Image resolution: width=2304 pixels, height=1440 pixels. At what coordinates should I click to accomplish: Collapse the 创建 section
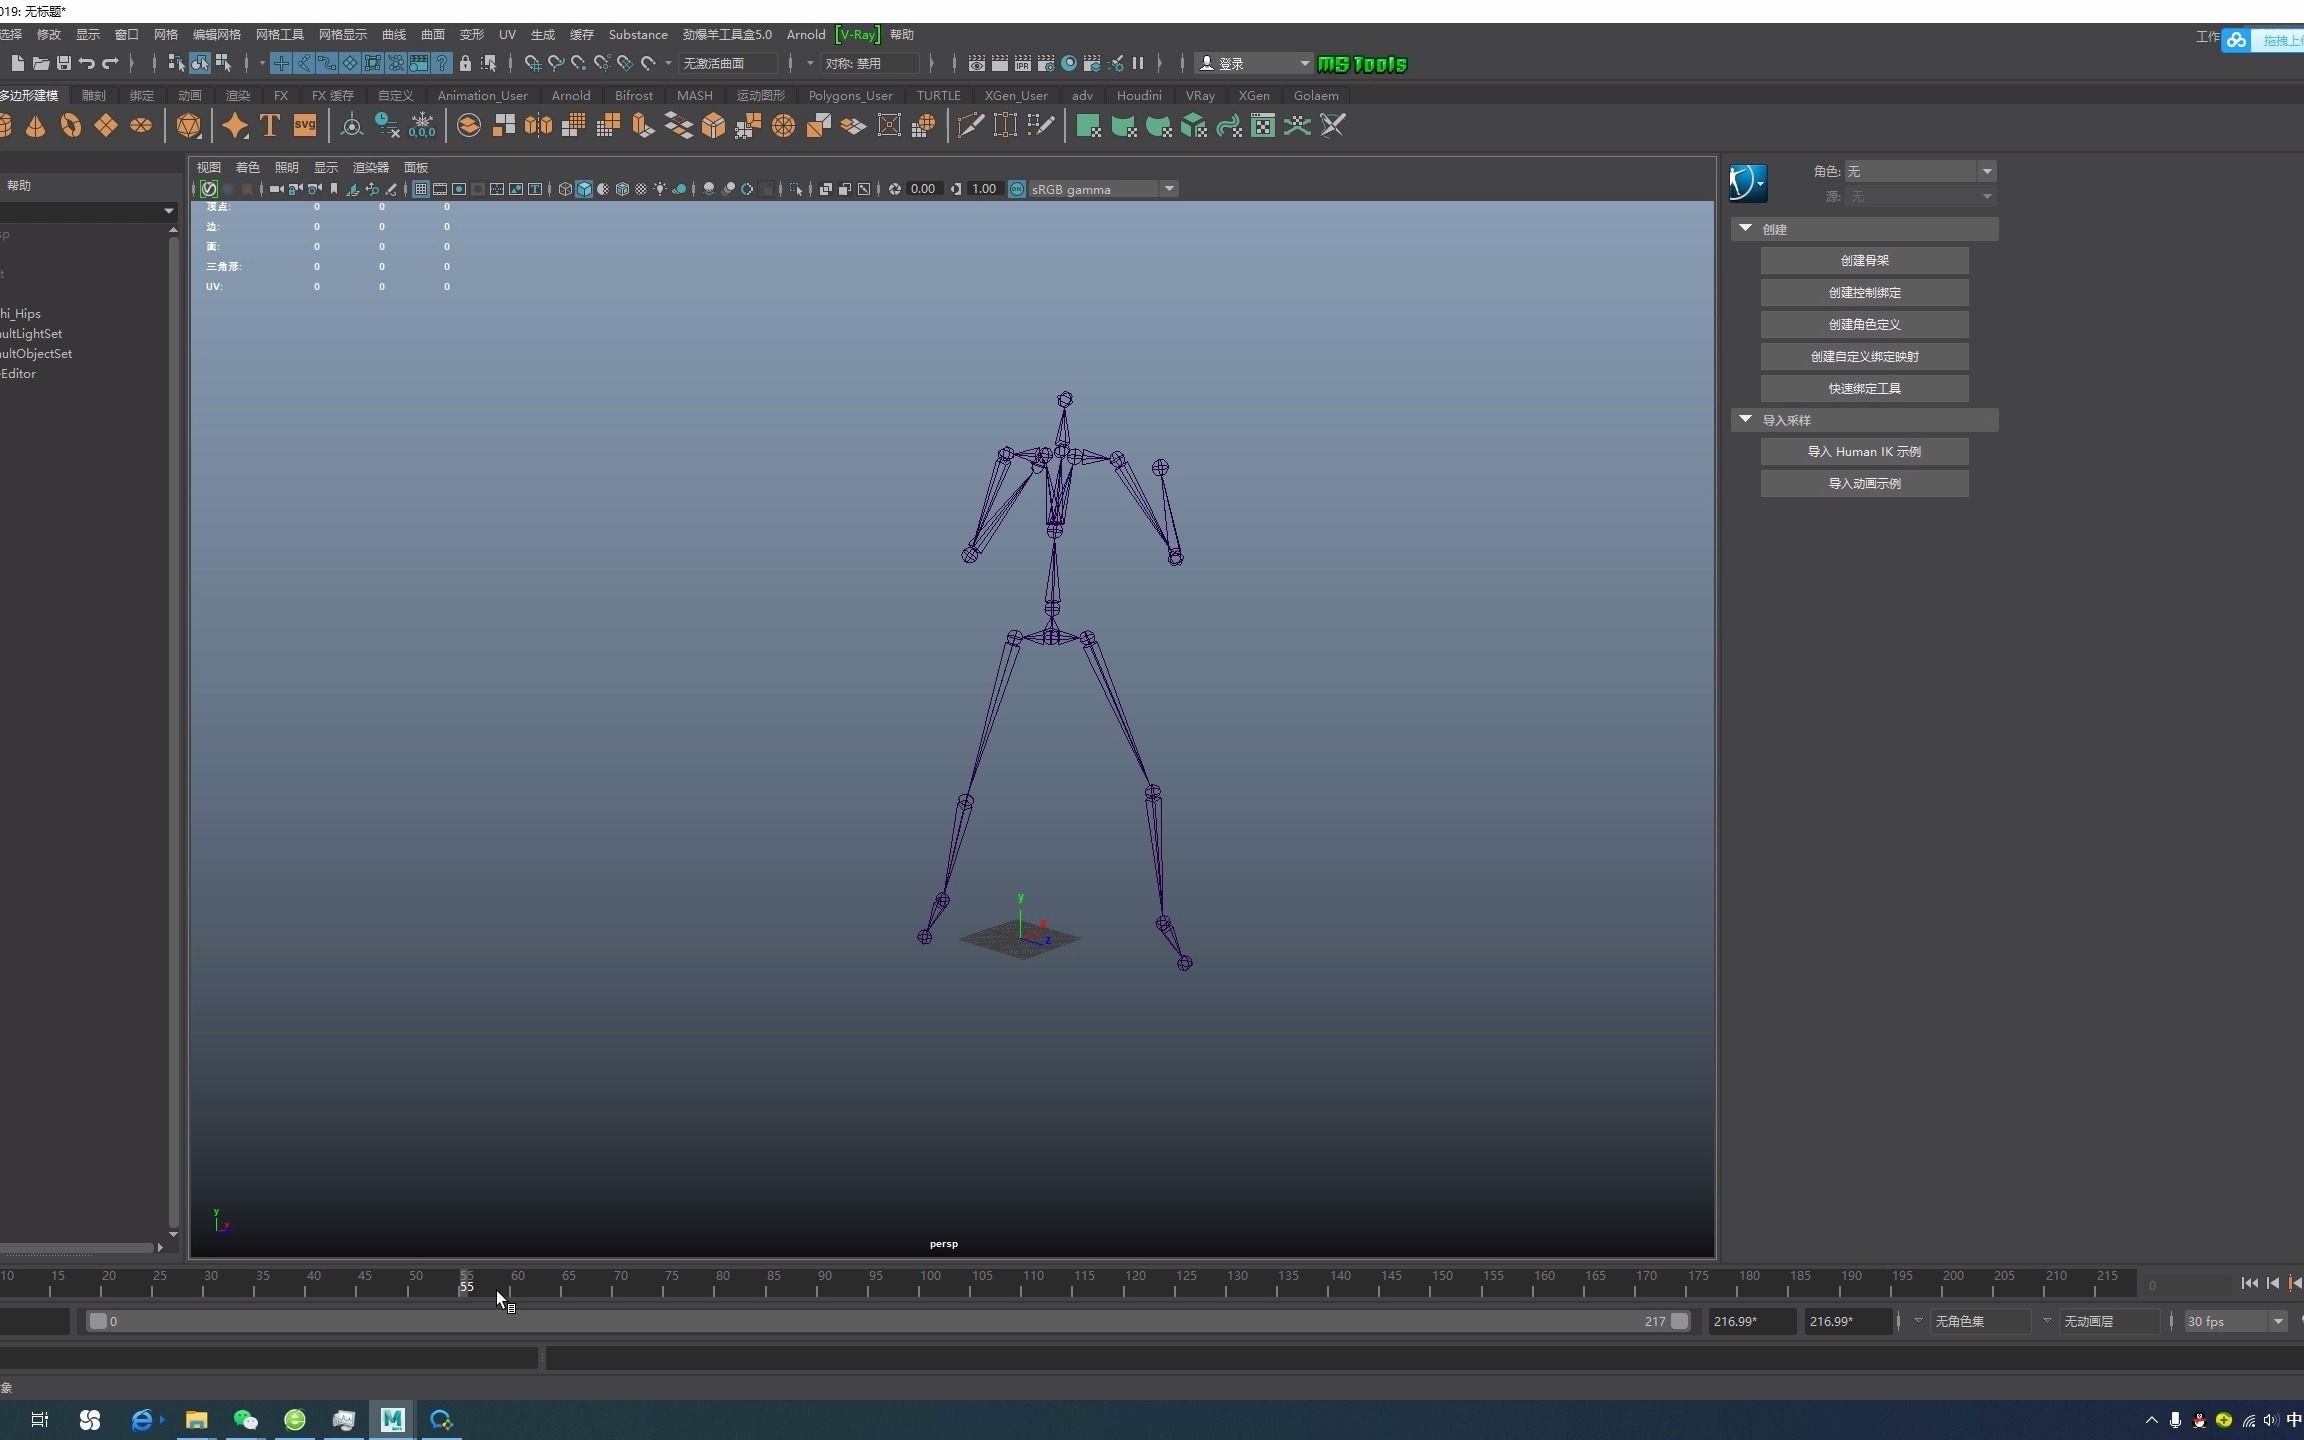click(x=1746, y=229)
